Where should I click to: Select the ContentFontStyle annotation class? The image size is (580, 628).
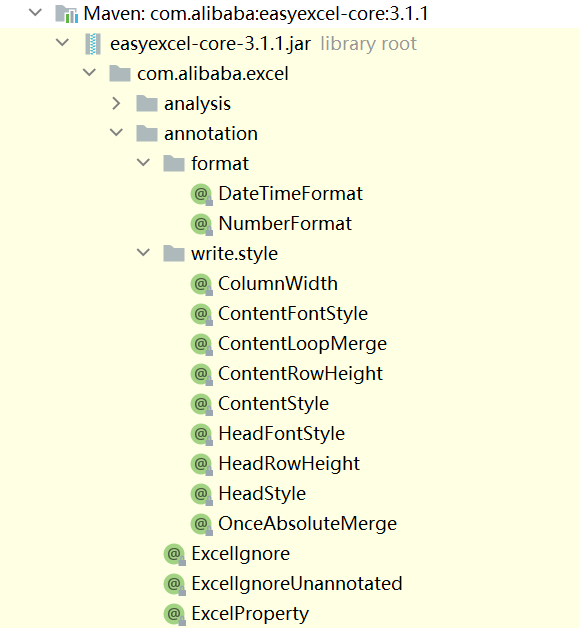click(293, 314)
